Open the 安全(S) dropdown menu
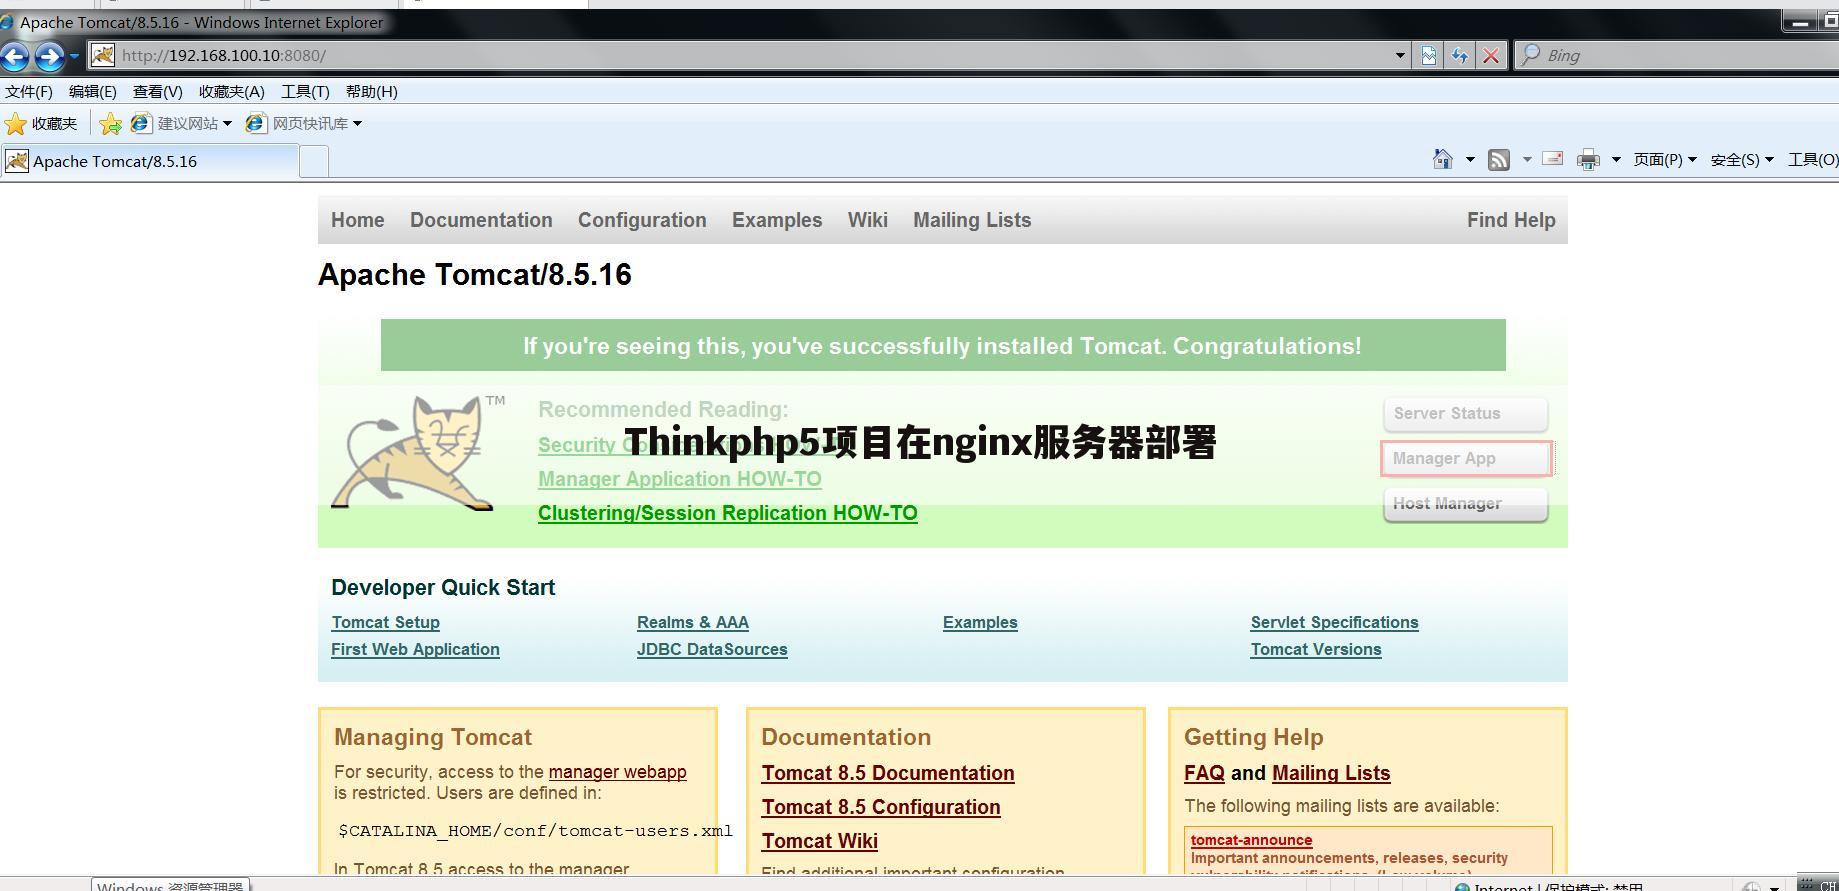The image size is (1839, 891). point(1742,160)
